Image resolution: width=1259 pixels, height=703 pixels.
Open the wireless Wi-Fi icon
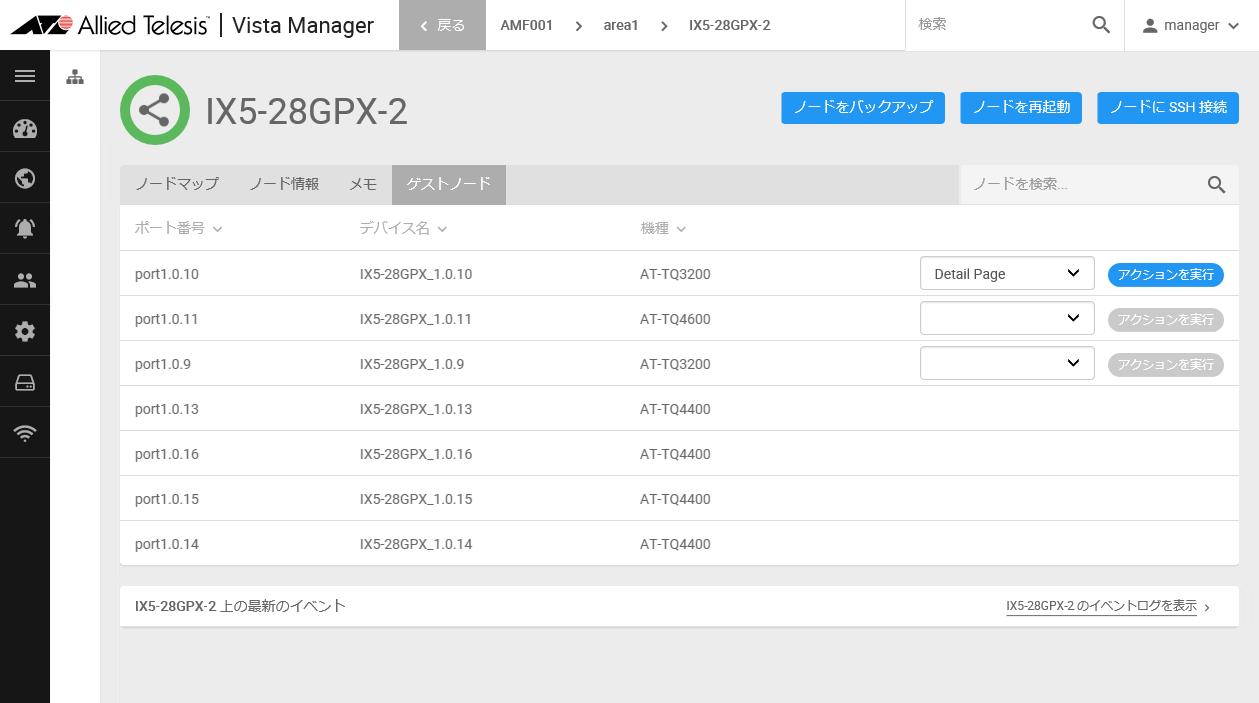pos(25,433)
